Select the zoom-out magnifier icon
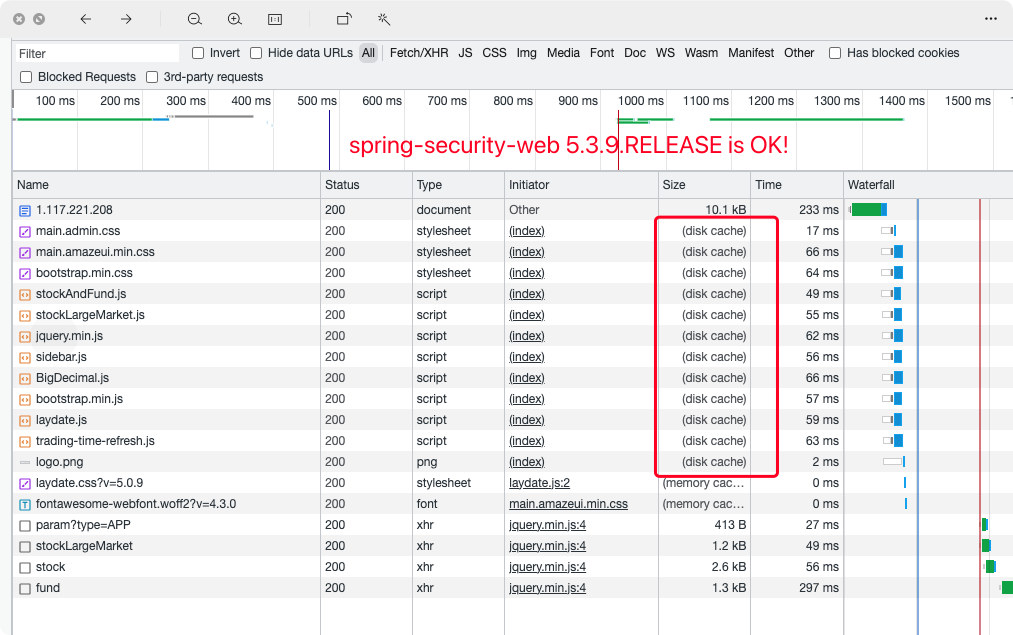Image resolution: width=1013 pixels, height=635 pixels. [x=194, y=18]
